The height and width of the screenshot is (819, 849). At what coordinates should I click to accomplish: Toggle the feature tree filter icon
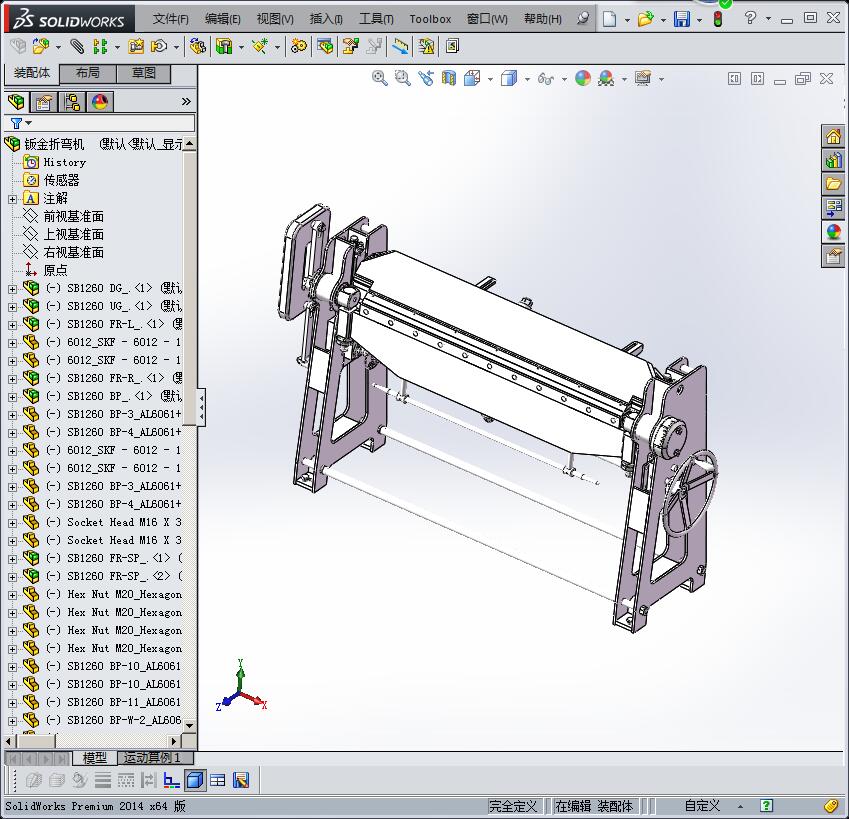pos(17,123)
